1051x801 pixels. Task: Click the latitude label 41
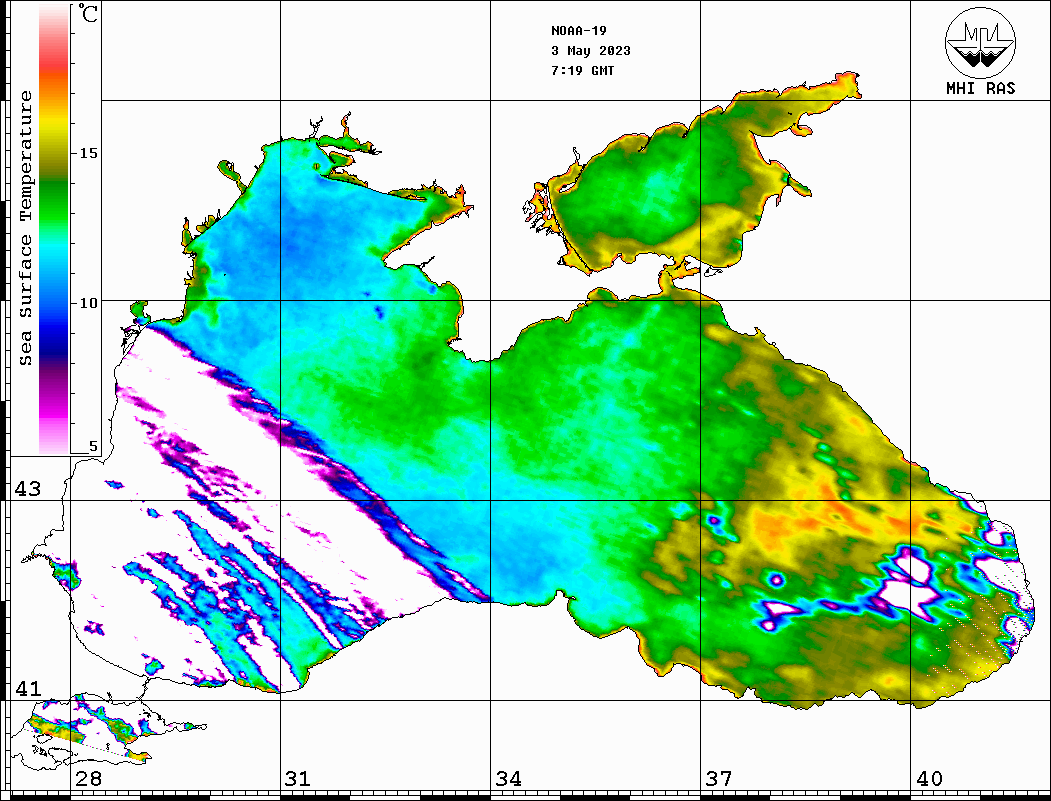pos(27,689)
